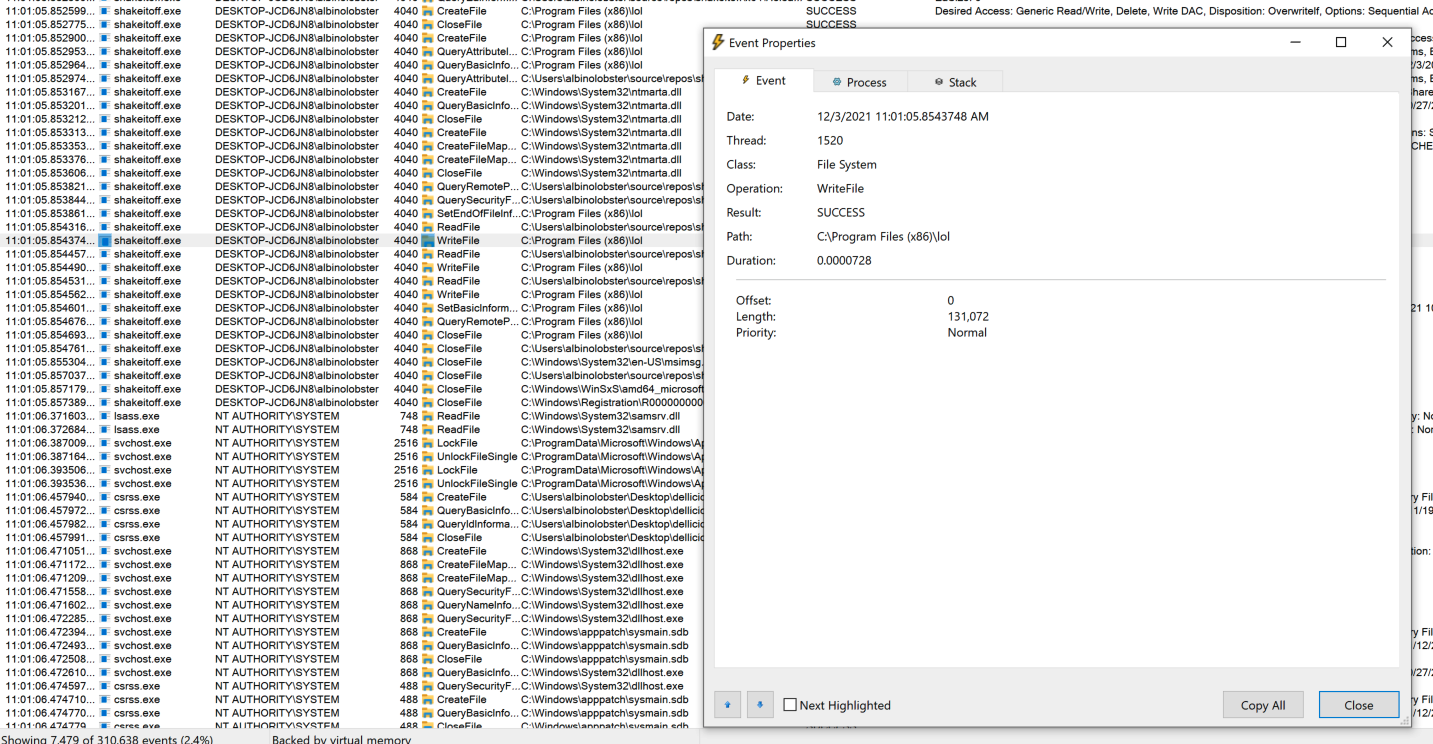1433x744 pixels.
Task: Select the SetEndOfFileInf... row at 11:01:05.853861
Action: (x=352, y=214)
